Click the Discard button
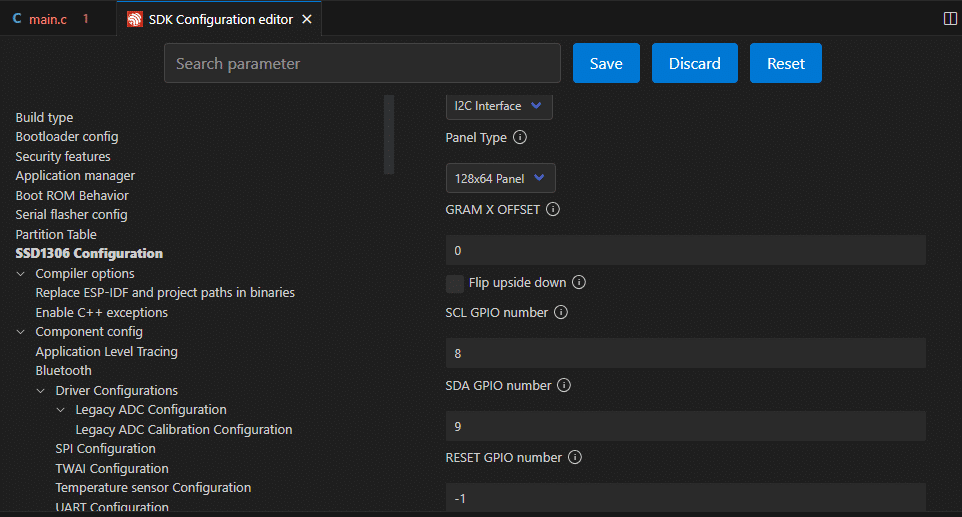The height and width of the screenshot is (517, 962). [695, 63]
